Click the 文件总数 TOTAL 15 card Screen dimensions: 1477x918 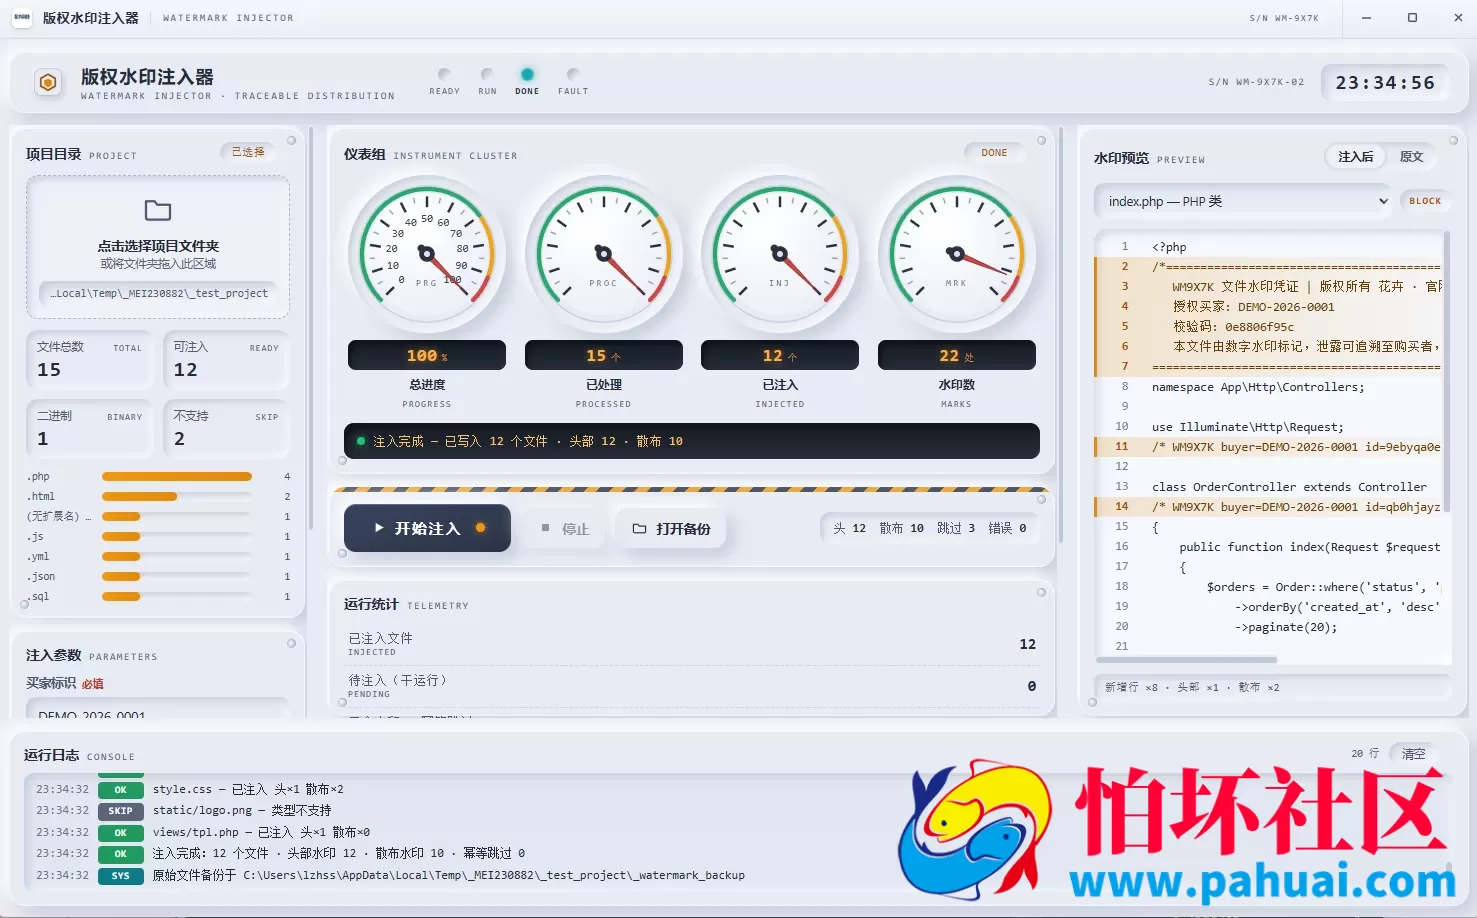pyautogui.click(x=89, y=360)
